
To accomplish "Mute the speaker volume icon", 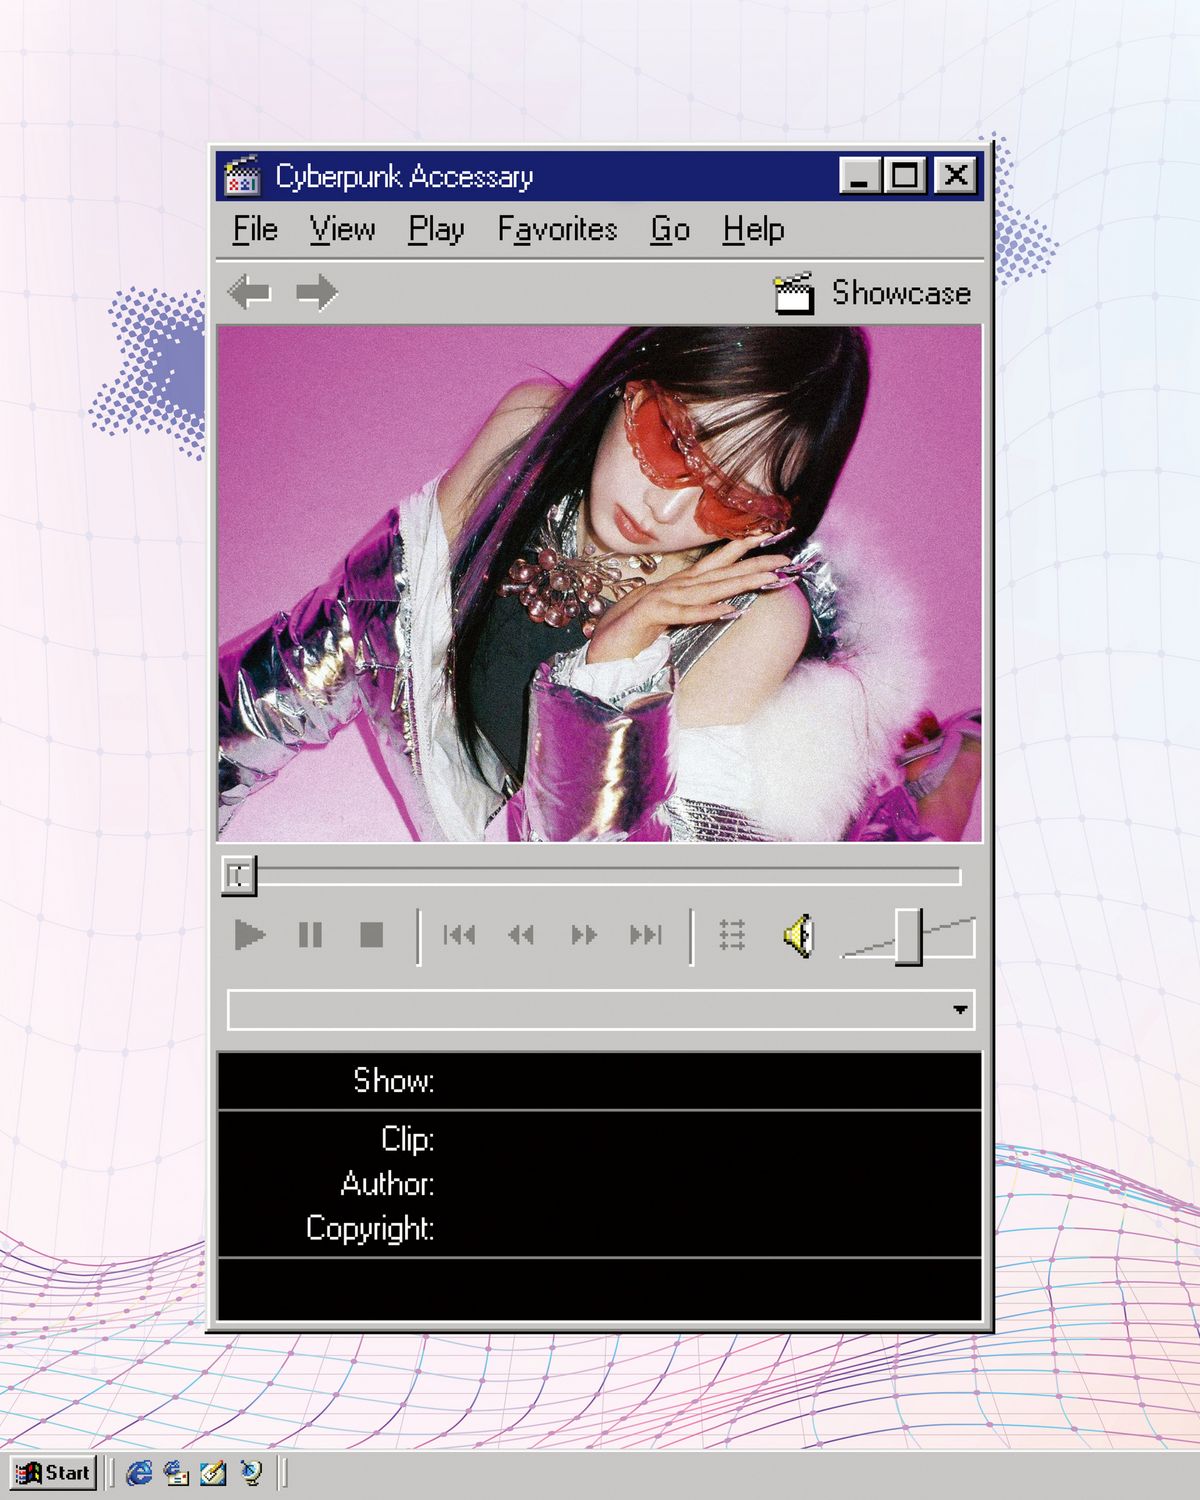I will pyautogui.click(x=798, y=936).
